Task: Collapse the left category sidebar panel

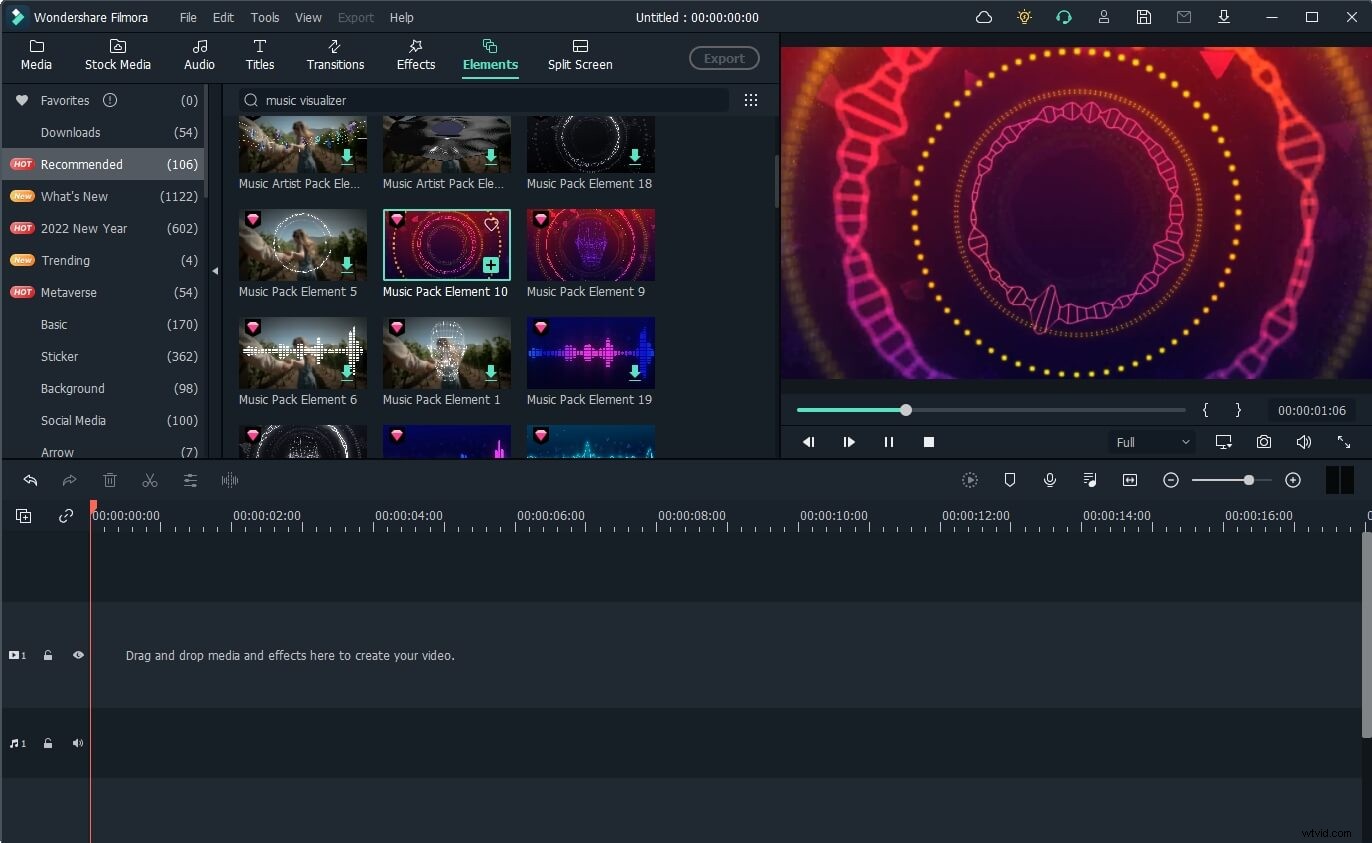Action: coord(215,271)
